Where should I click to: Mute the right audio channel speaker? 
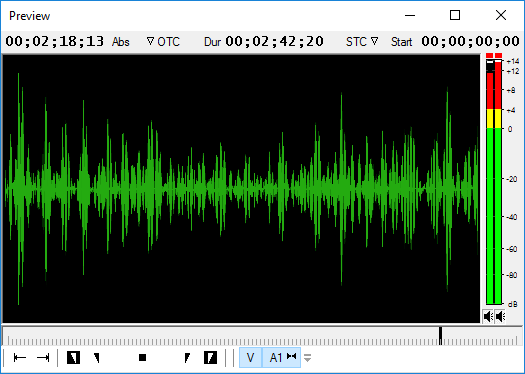coord(500,316)
